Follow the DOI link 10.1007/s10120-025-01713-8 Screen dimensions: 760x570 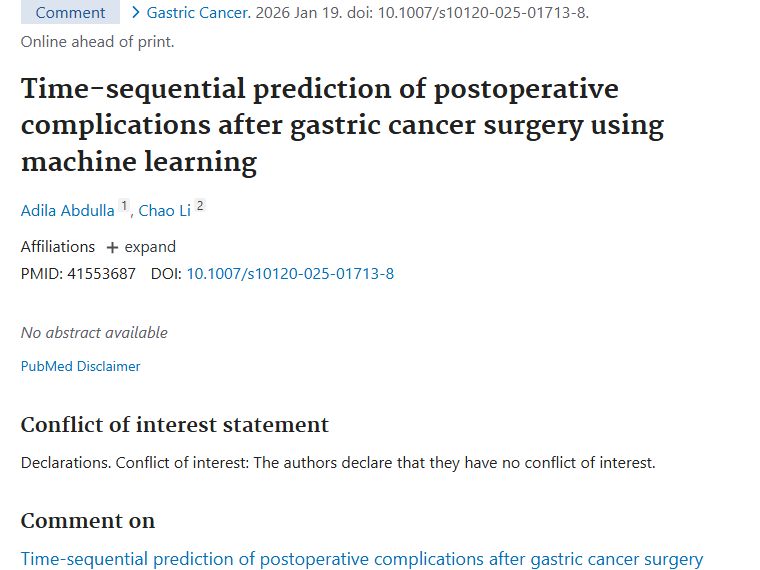[290, 273]
